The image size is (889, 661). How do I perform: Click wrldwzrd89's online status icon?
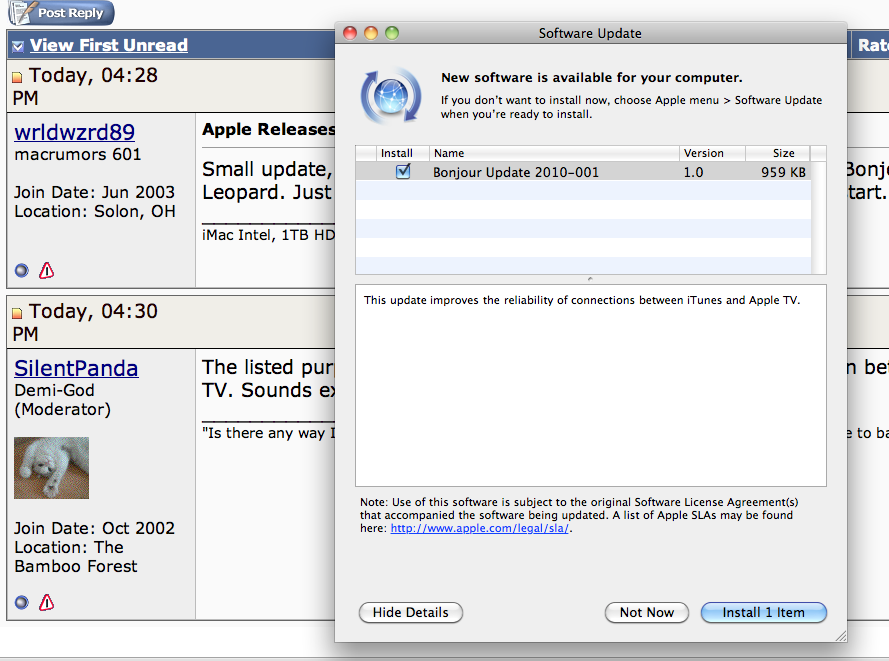pyautogui.click(x=22, y=270)
